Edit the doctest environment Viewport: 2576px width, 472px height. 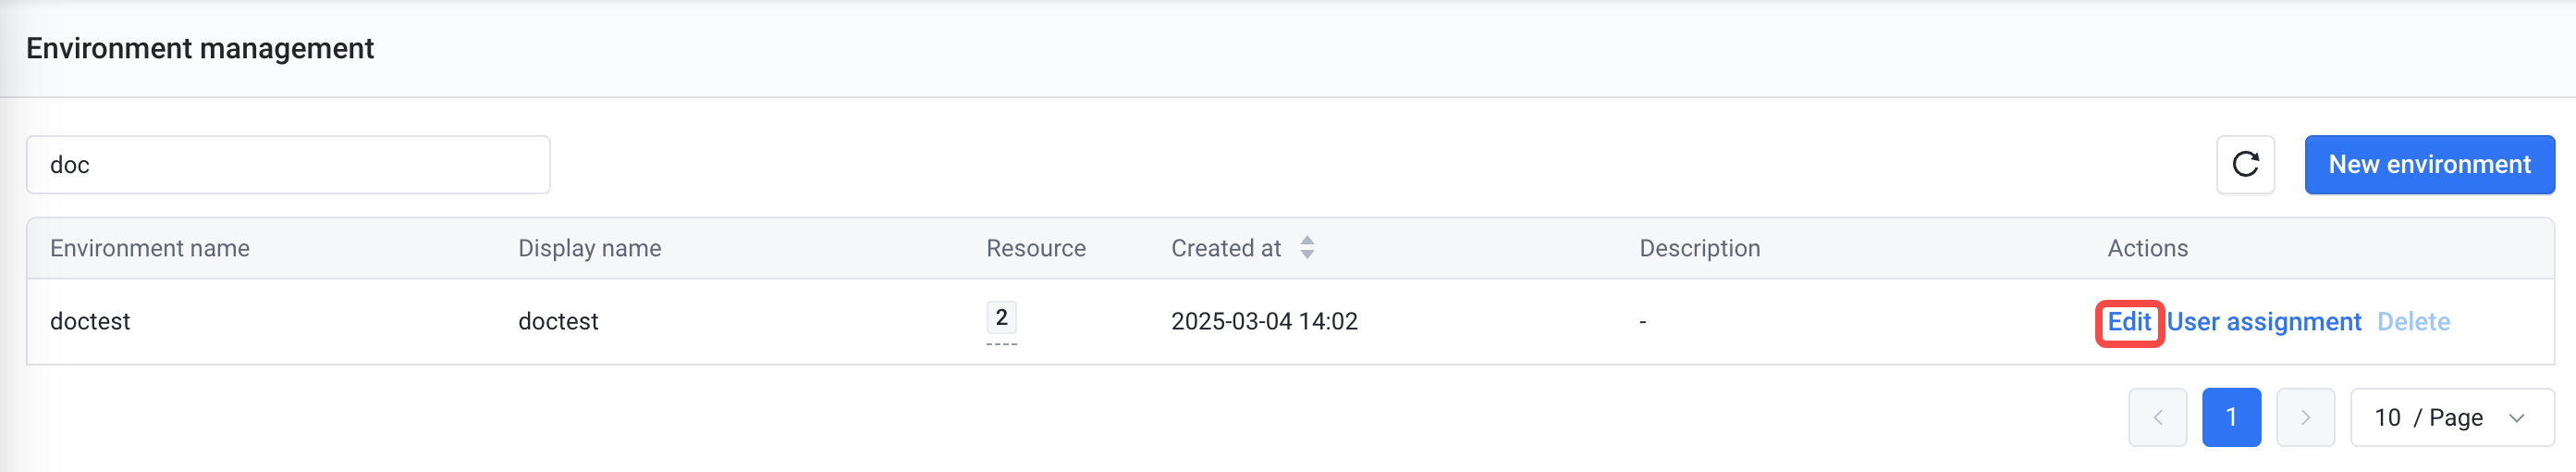click(2129, 322)
